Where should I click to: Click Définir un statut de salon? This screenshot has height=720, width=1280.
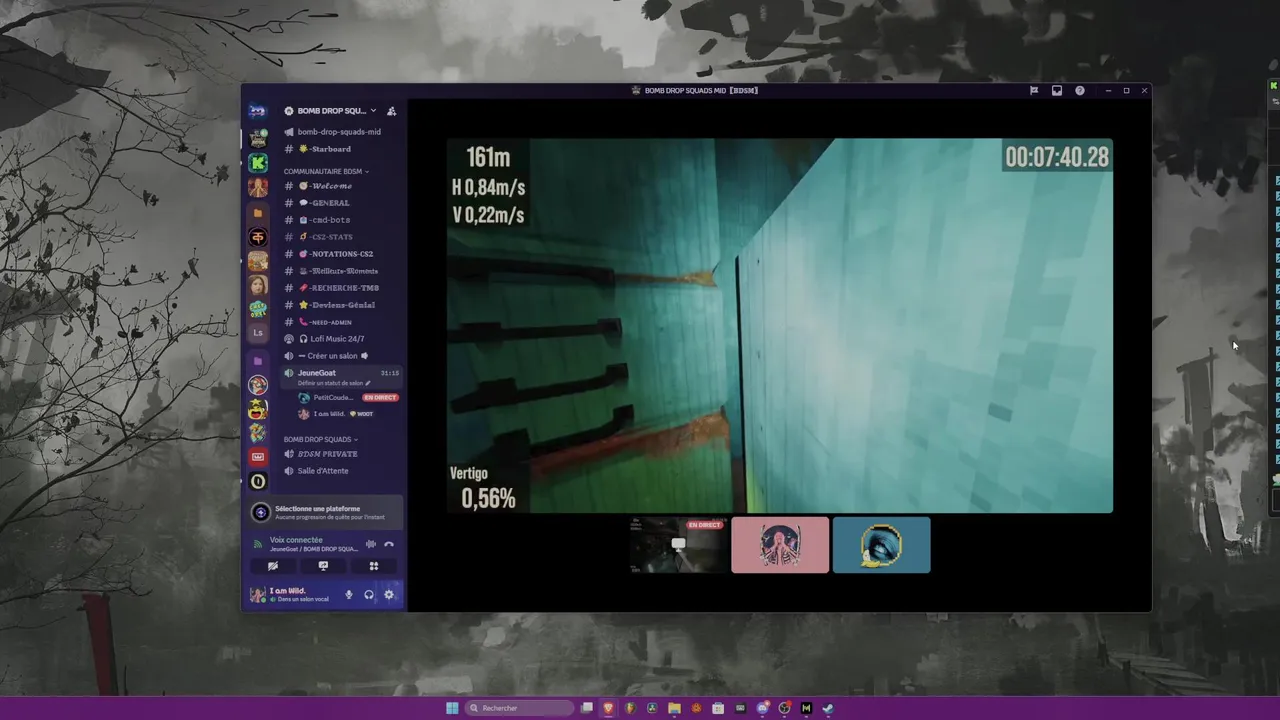click(x=334, y=383)
